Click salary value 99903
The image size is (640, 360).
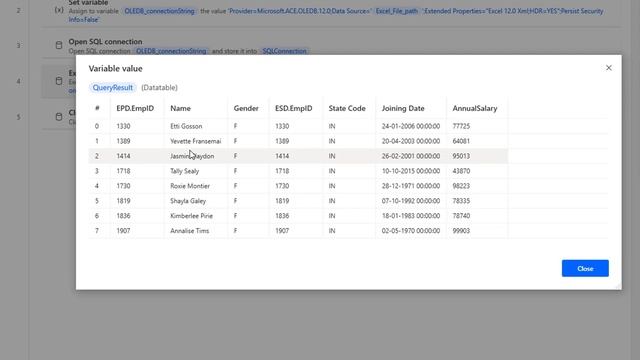[461, 231]
